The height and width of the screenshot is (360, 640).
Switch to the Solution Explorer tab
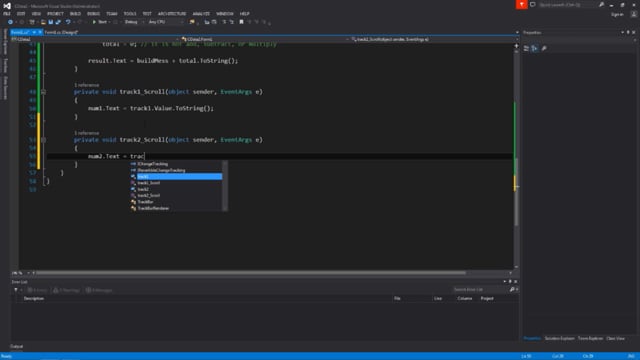point(559,338)
